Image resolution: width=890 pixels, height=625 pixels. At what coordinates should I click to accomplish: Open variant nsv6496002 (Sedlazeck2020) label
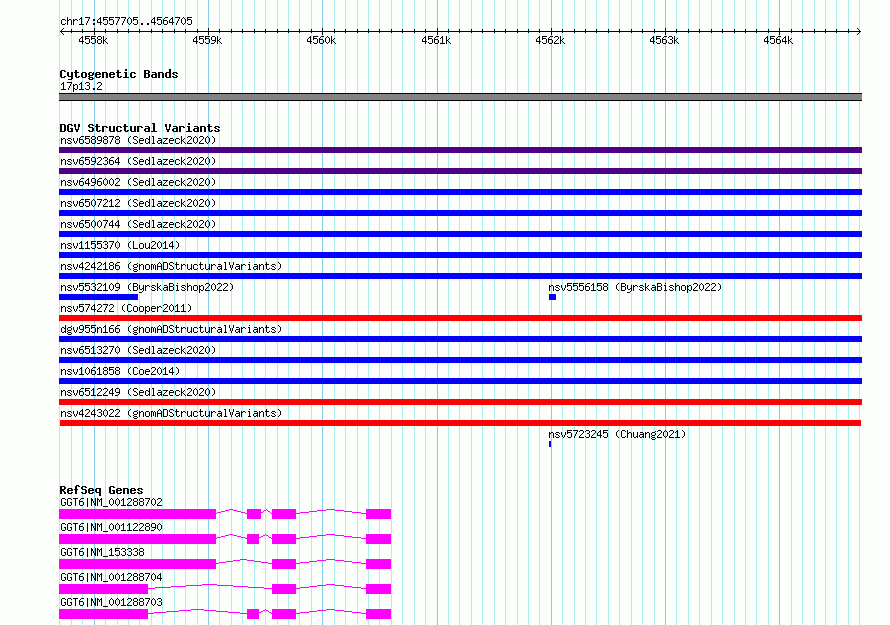point(138,182)
